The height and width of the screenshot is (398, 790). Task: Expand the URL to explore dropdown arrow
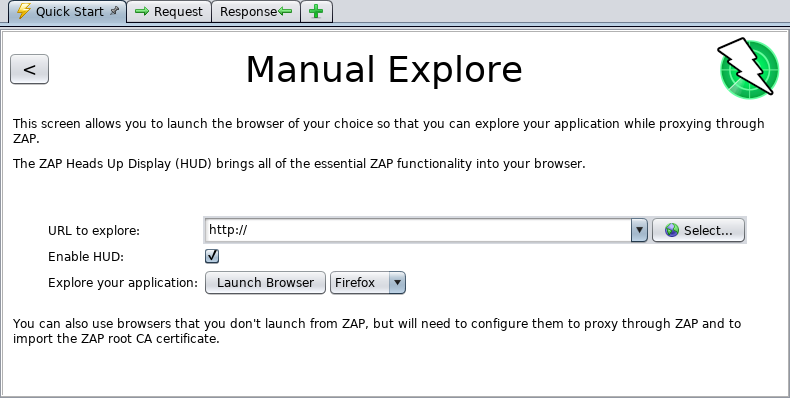pyautogui.click(x=639, y=230)
